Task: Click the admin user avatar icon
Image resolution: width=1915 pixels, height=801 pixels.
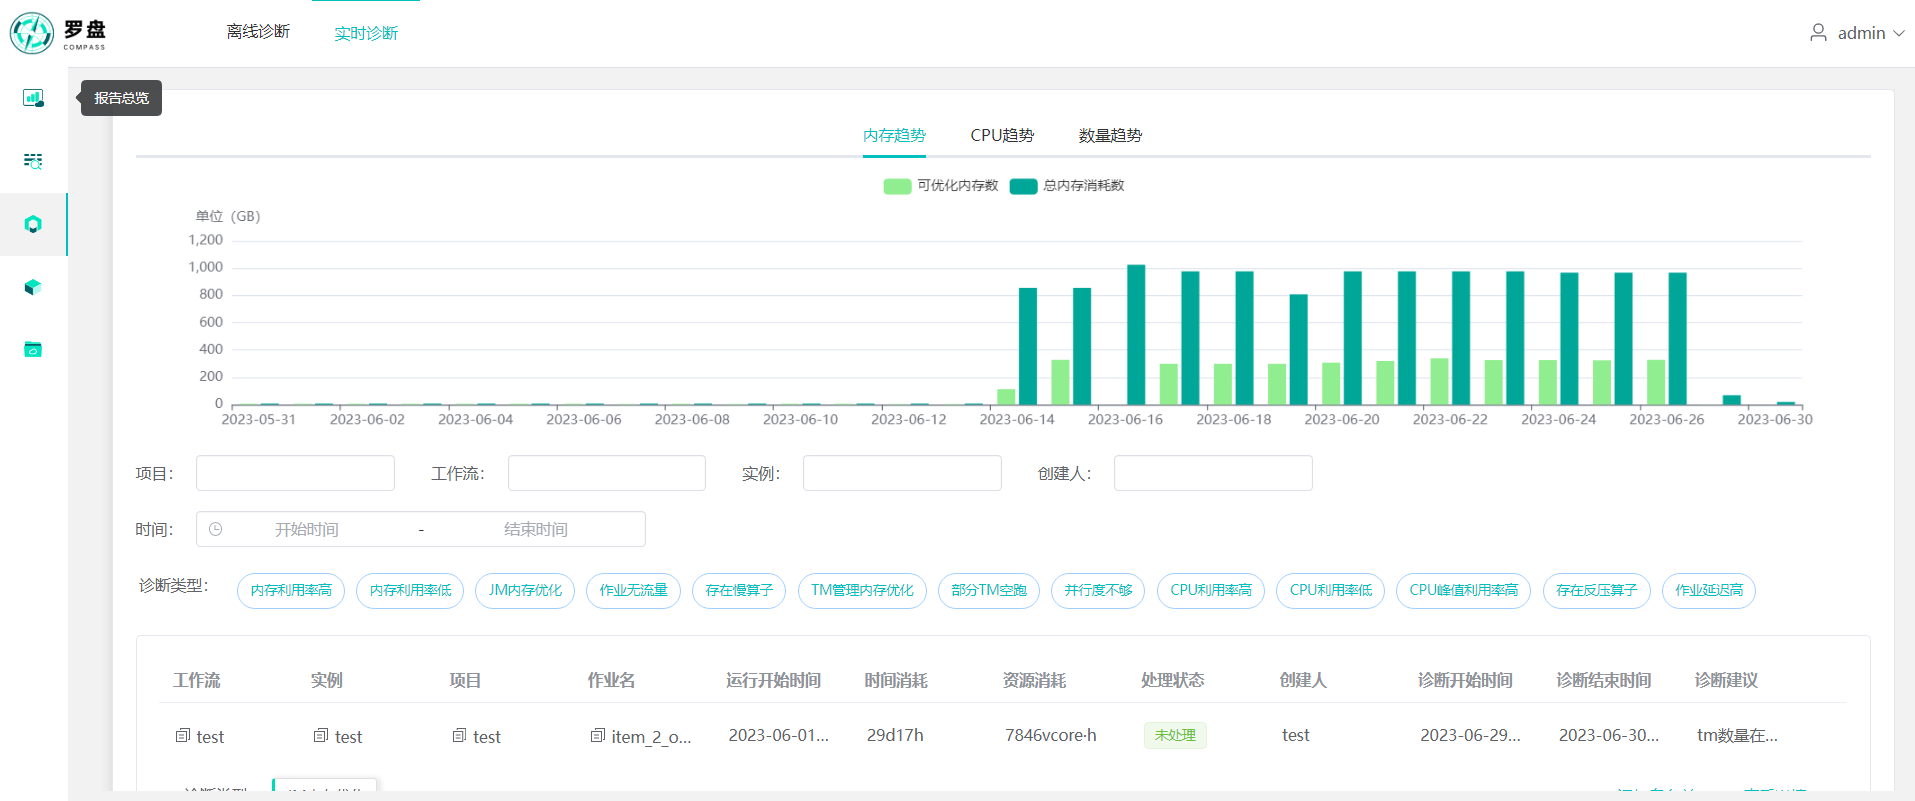Action: click(1818, 33)
